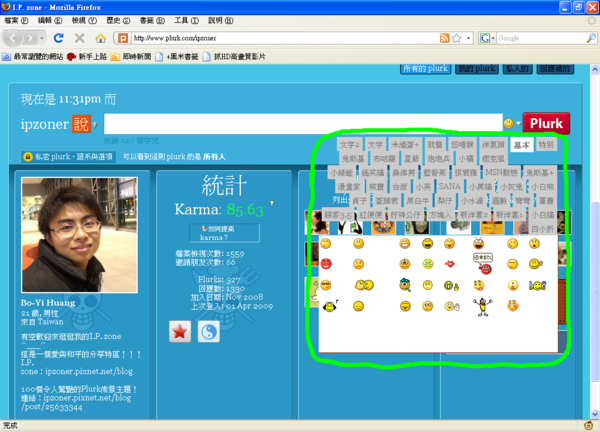The height and width of the screenshot is (432, 600).
Task: Insert the waving smiley with hand emoticon
Action: pos(452,306)
